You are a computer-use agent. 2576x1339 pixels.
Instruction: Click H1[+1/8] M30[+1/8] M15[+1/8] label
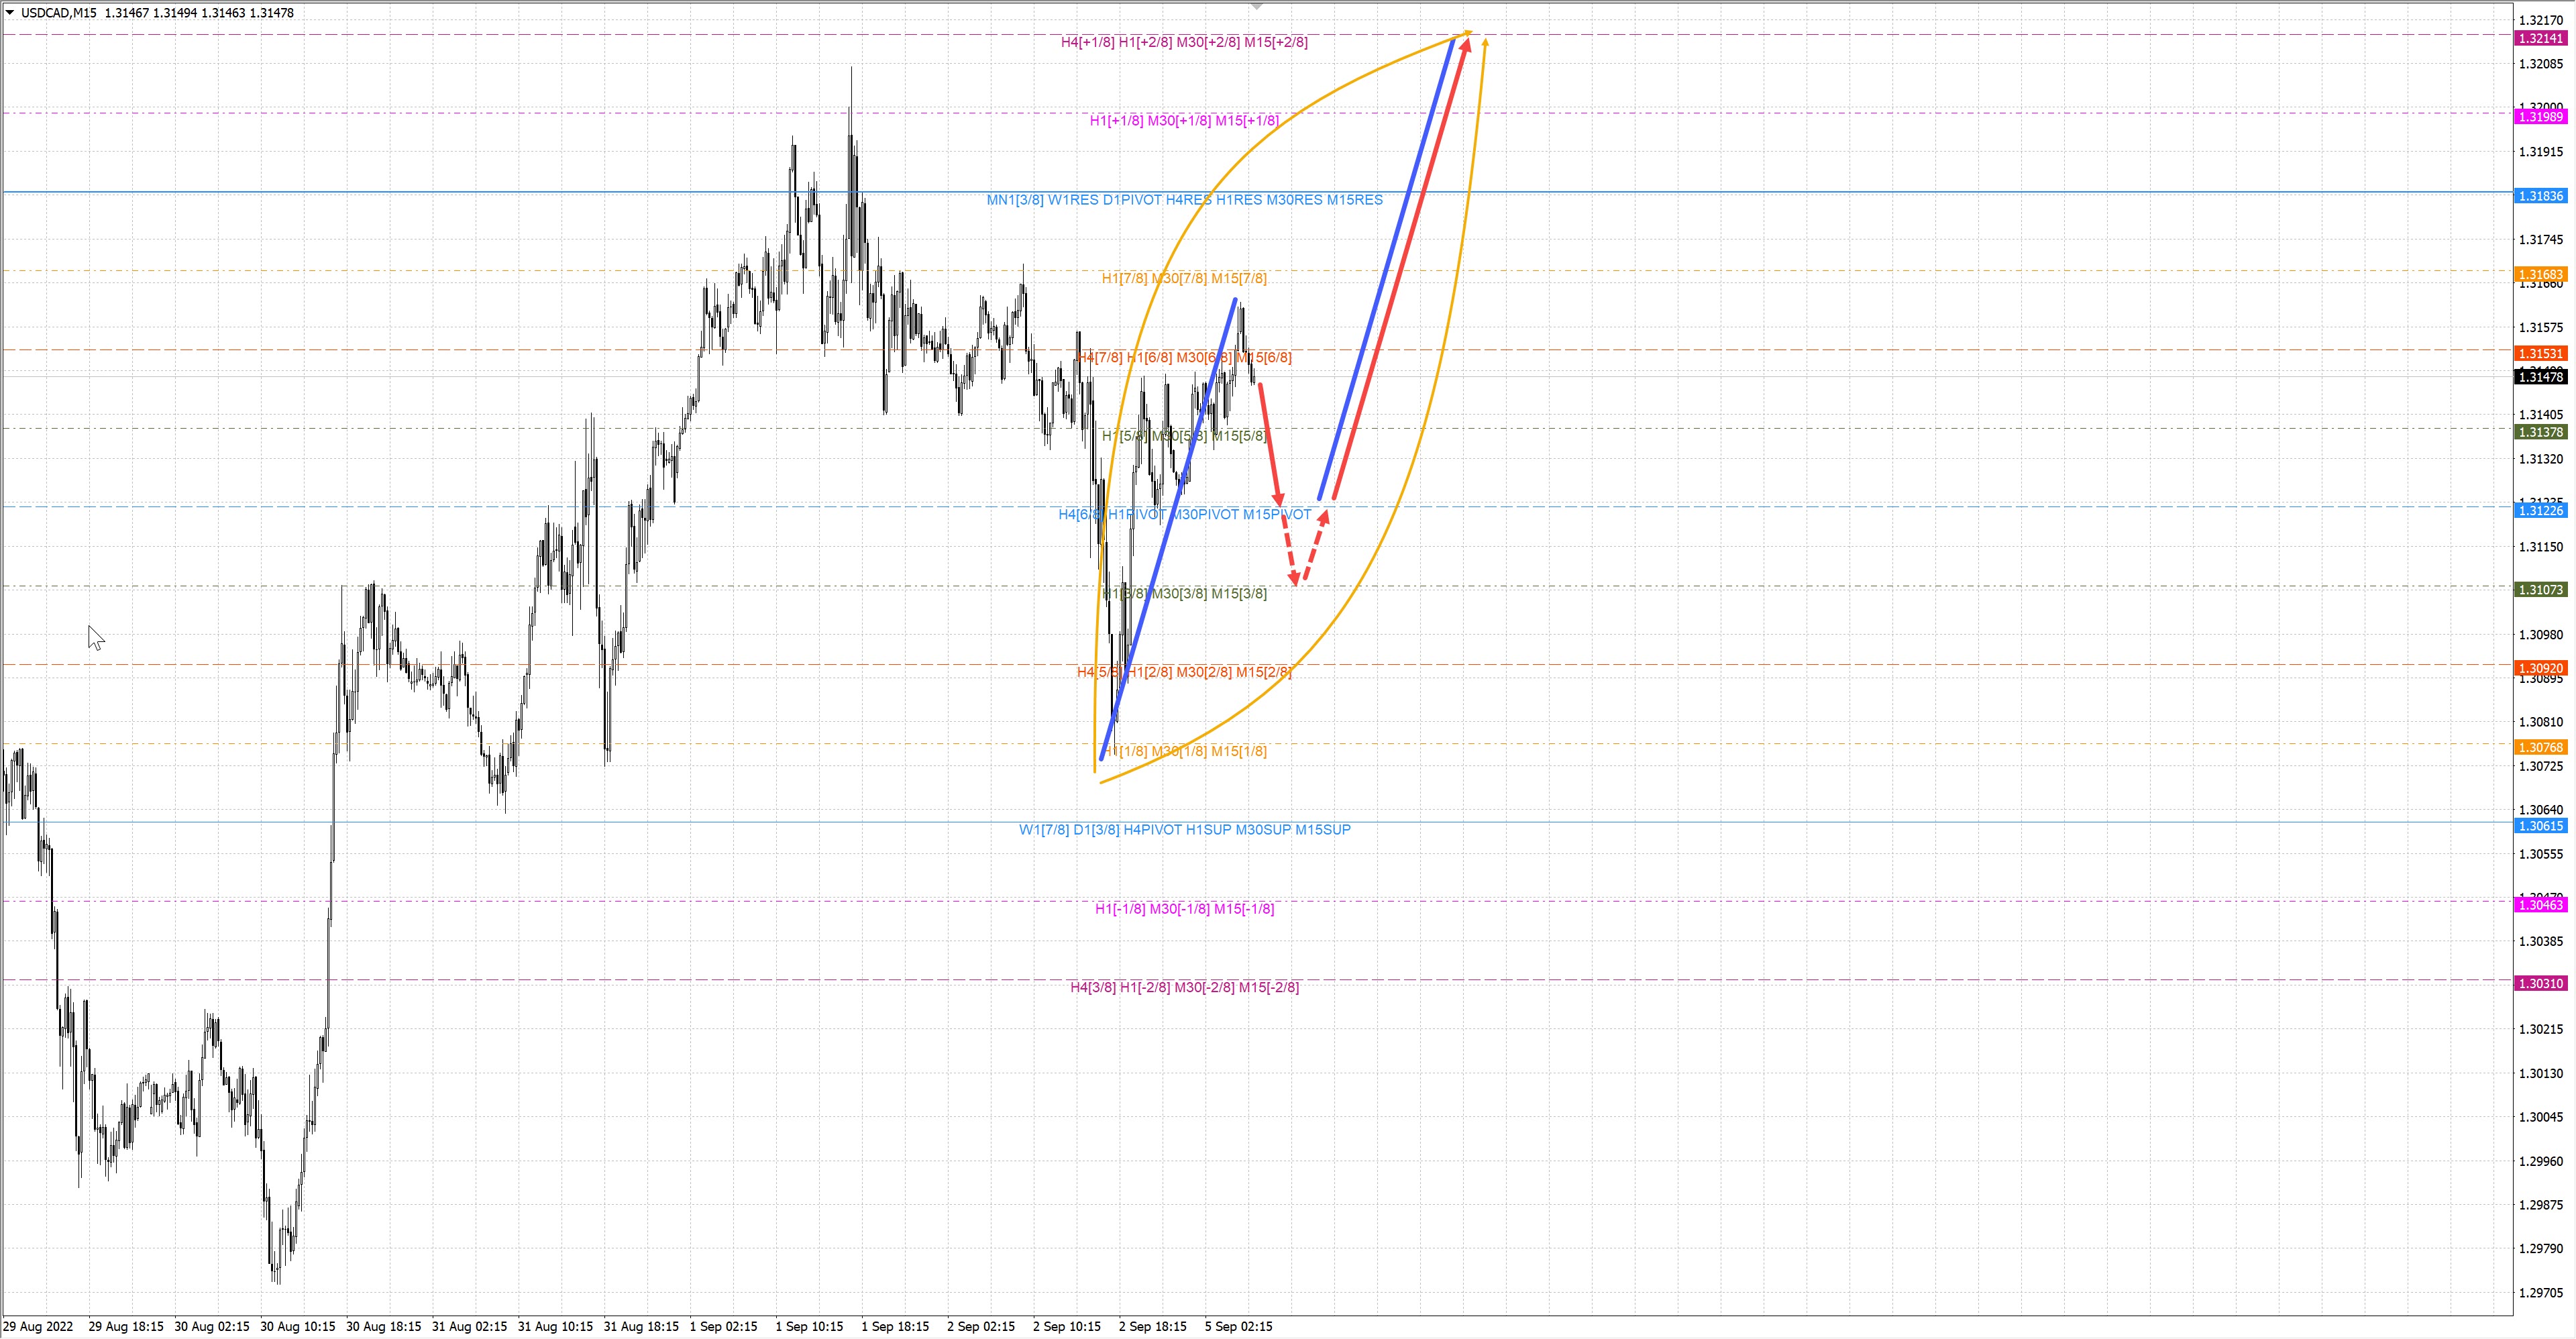coord(1184,121)
